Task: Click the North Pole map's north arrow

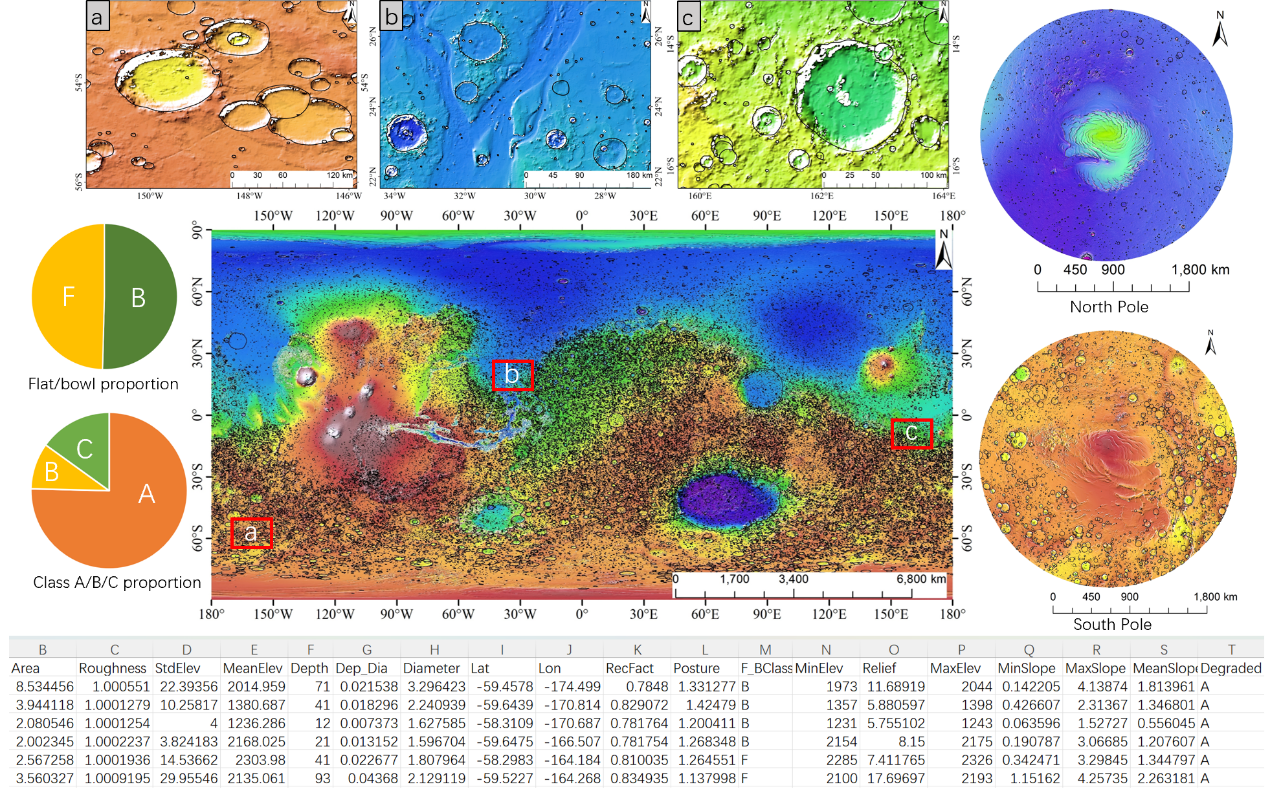Action: [x=1220, y=32]
